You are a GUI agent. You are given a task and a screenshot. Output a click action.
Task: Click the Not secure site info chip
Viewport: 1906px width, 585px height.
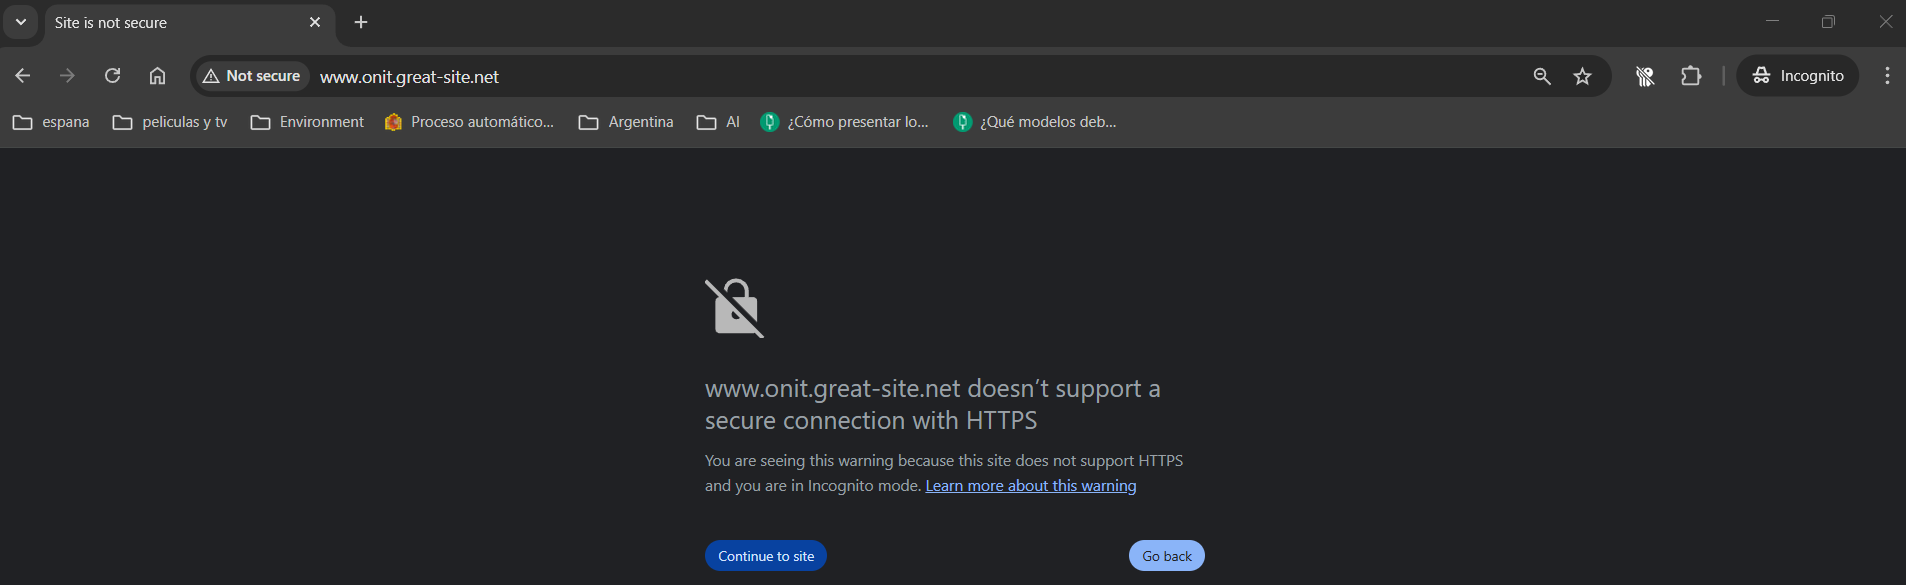pyautogui.click(x=252, y=76)
